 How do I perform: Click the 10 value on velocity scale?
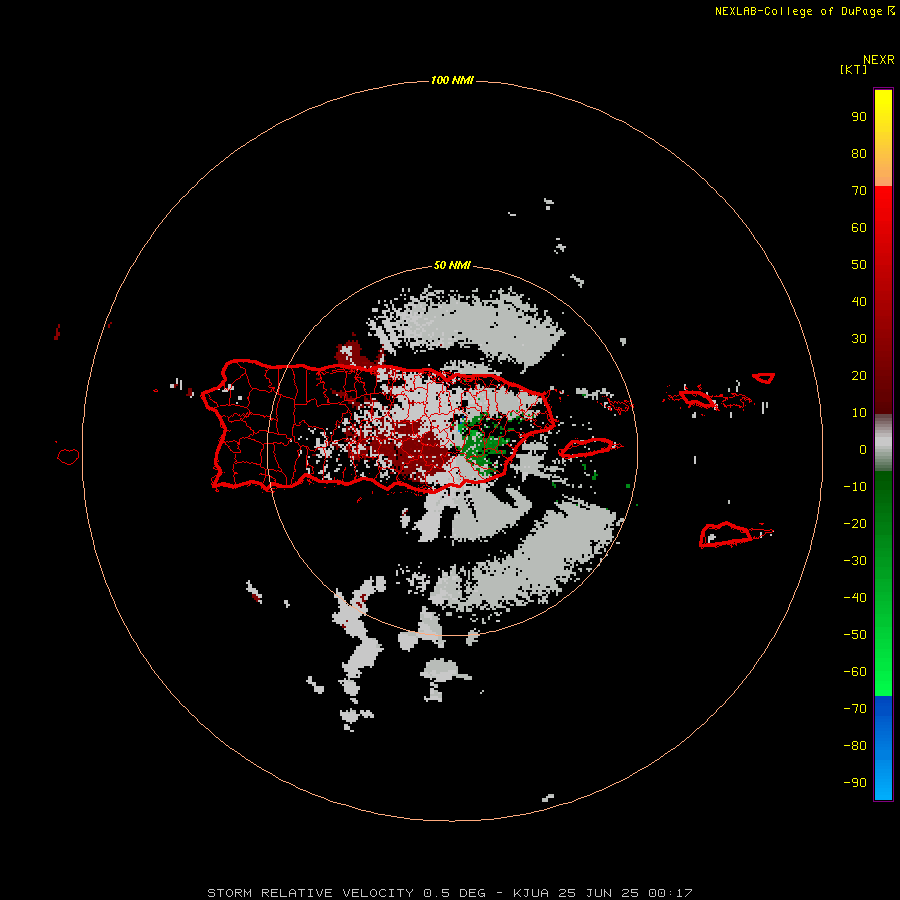coord(859,413)
